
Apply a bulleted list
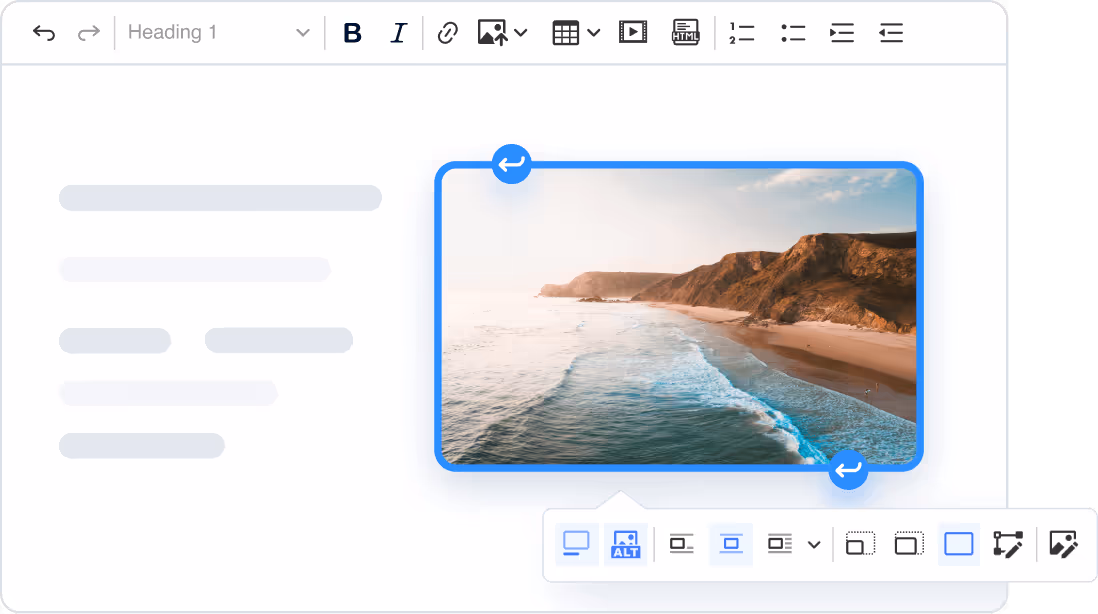pos(793,33)
